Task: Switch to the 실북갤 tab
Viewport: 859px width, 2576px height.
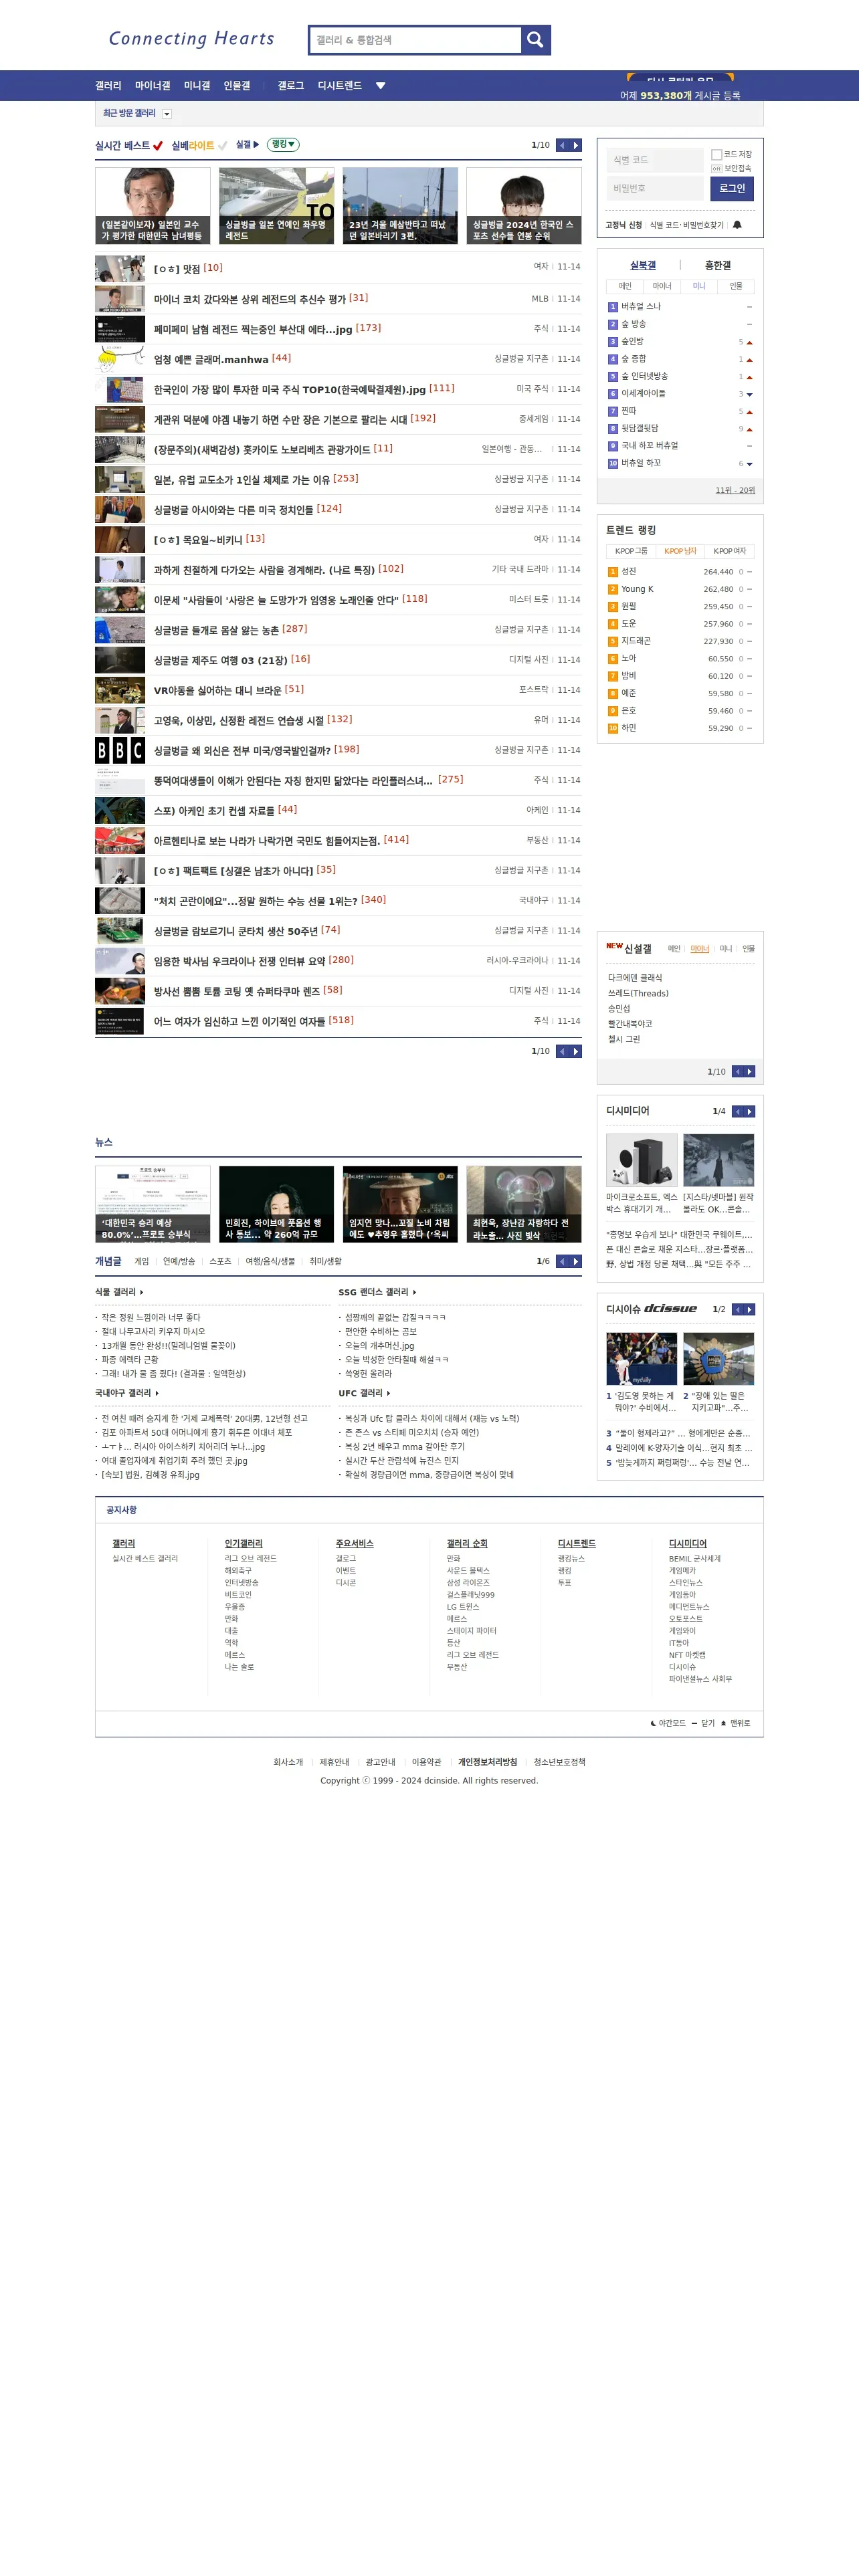Action: pyautogui.click(x=643, y=265)
